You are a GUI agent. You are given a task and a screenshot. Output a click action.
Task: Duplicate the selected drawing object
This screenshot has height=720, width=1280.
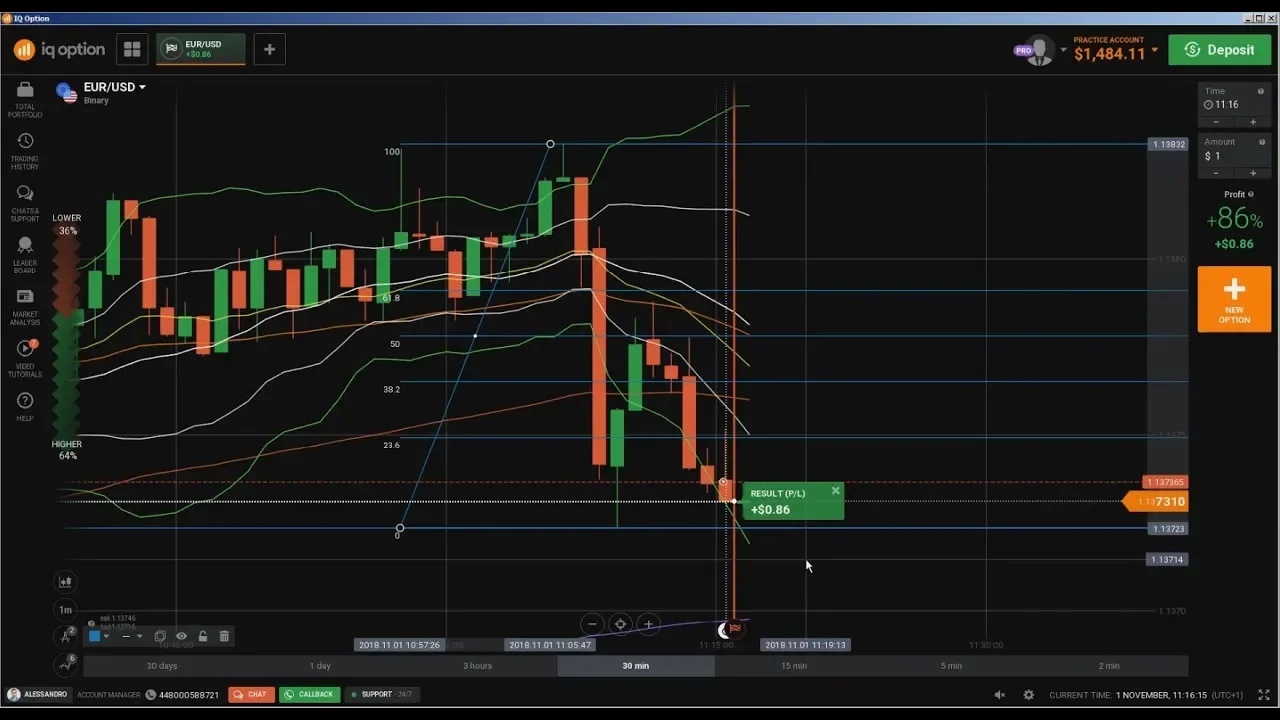(x=159, y=636)
